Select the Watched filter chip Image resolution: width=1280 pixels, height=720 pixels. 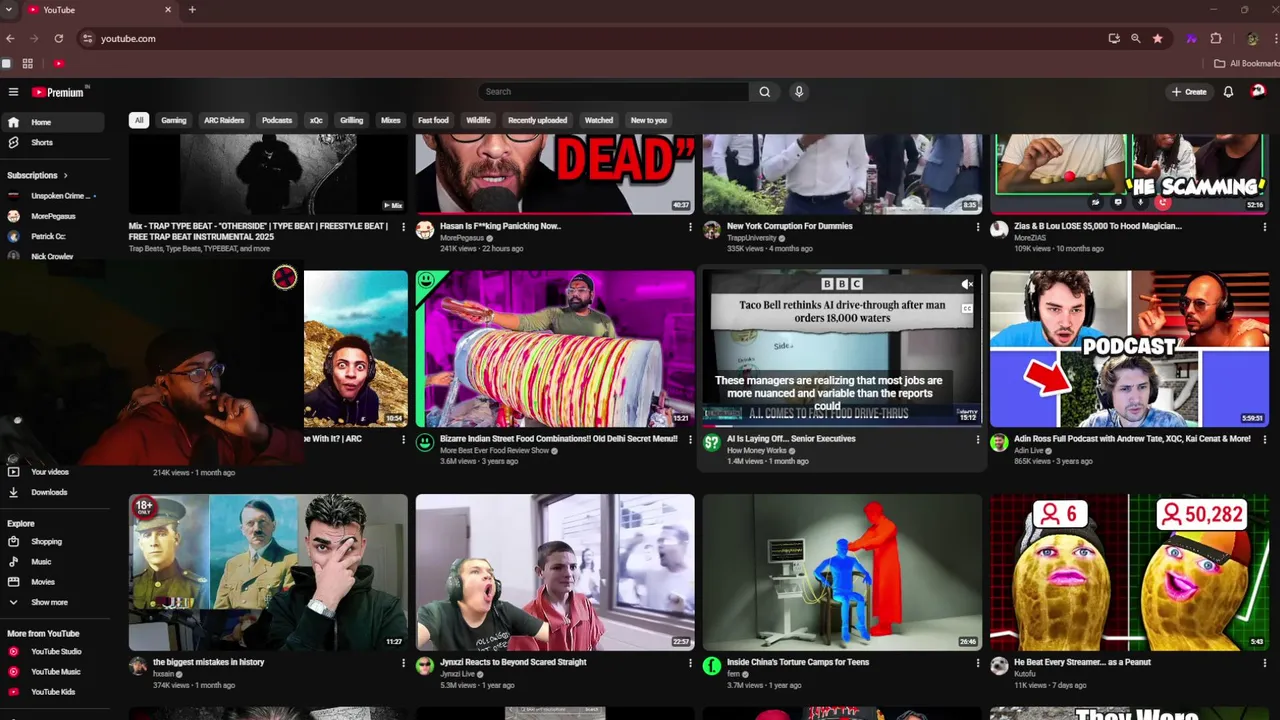coord(599,120)
